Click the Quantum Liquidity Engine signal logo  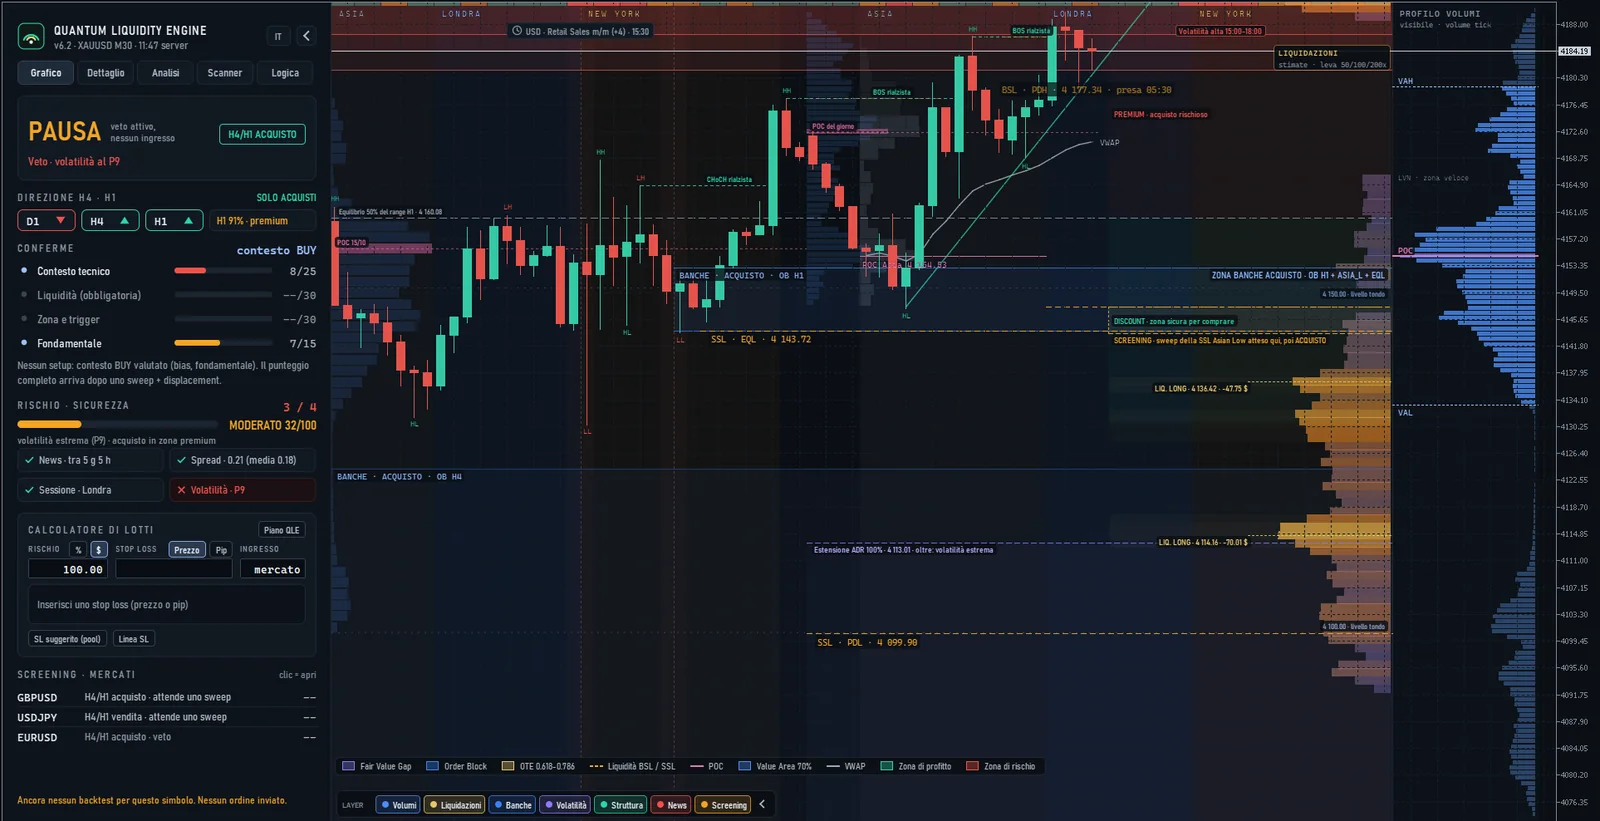point(31,37)
